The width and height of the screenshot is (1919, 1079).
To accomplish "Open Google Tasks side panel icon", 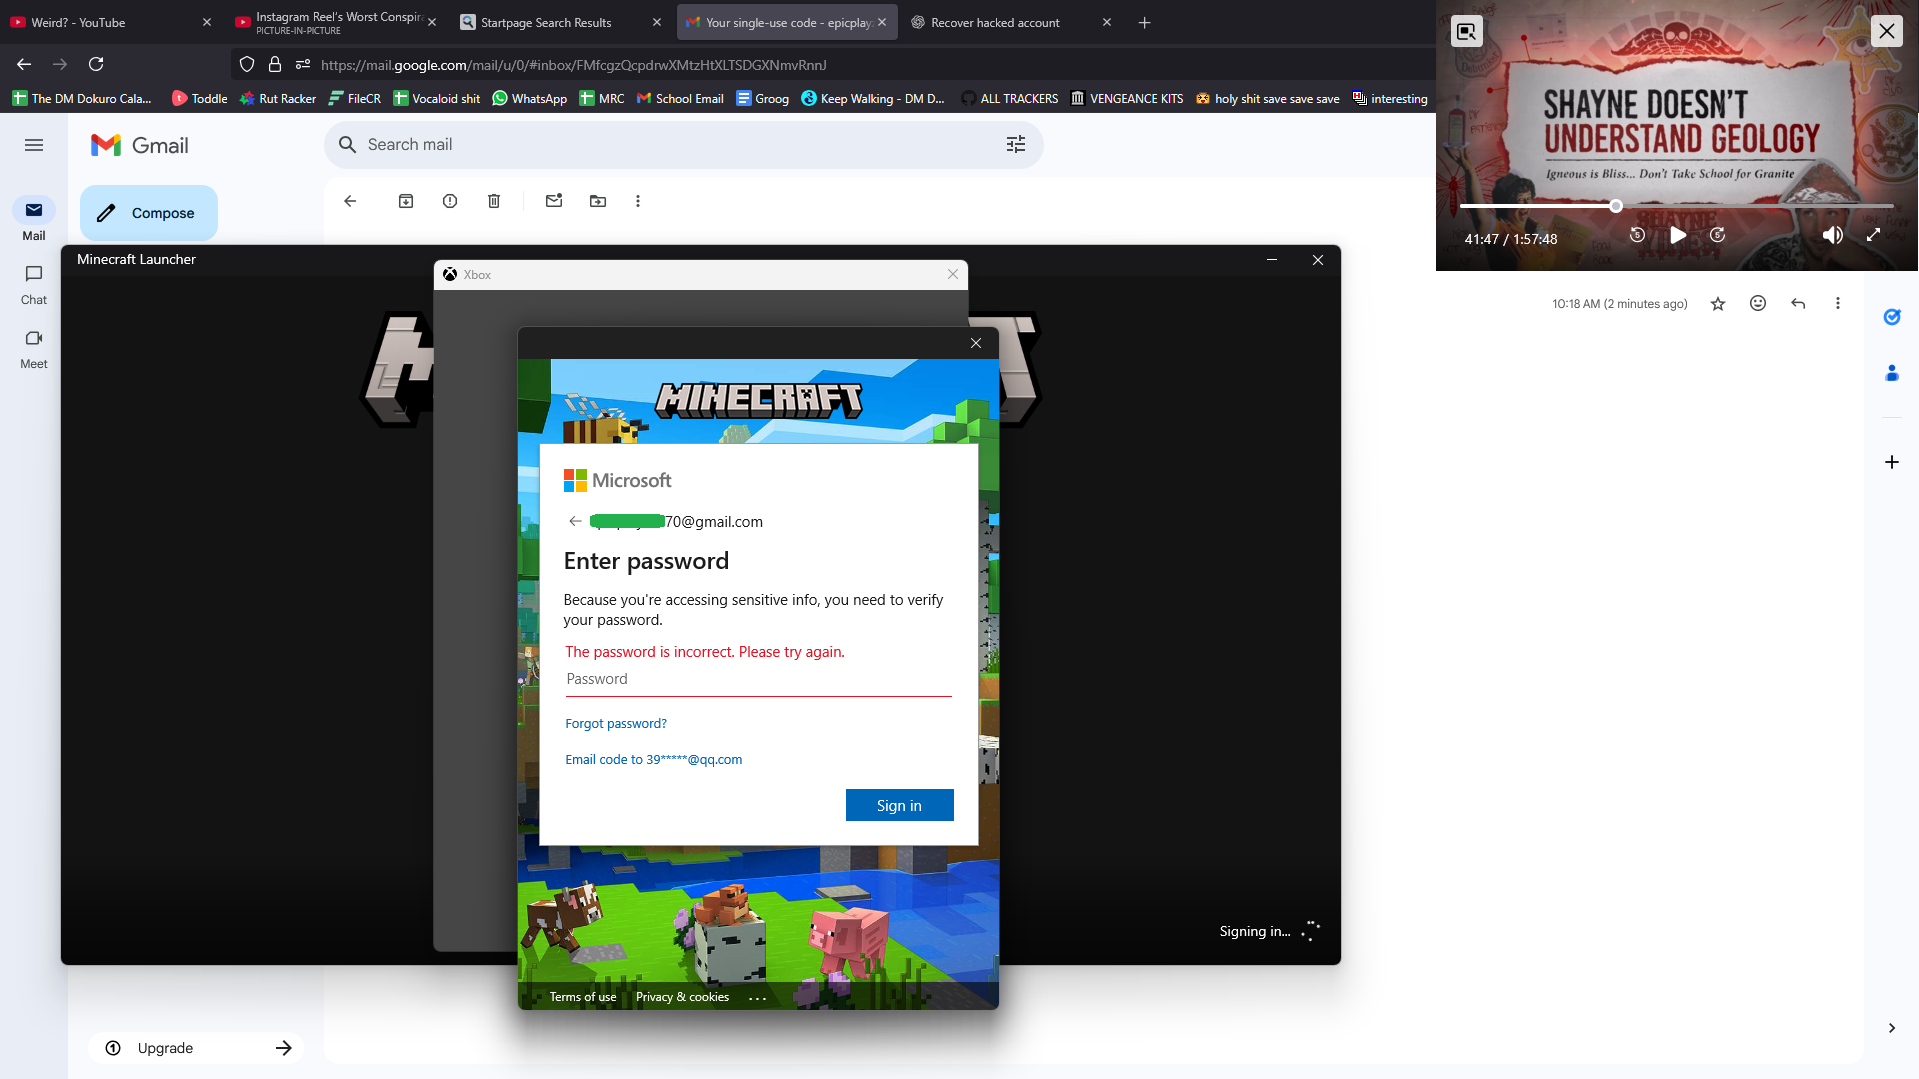I will tap(1892, 317).
